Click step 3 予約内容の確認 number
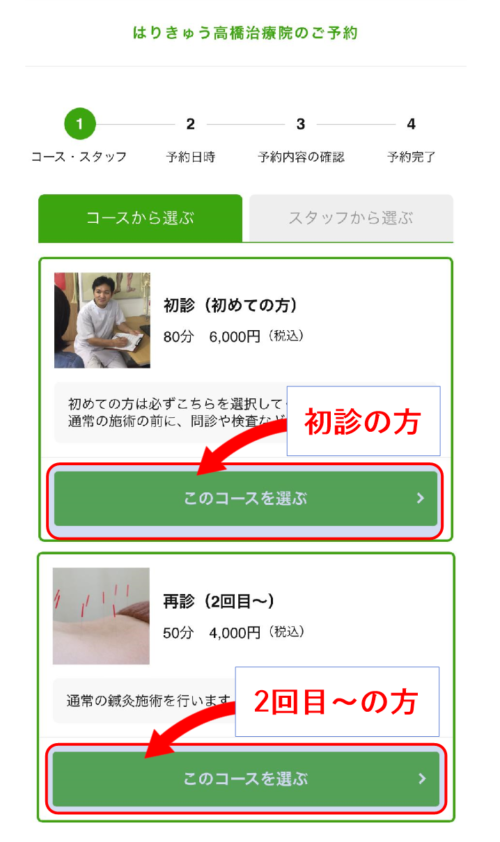 [x=301, y=124]
